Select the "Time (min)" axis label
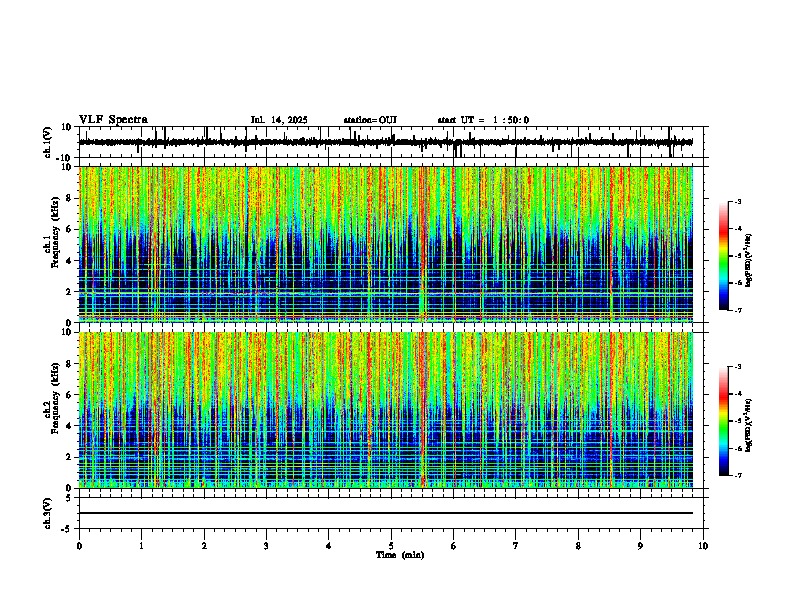 pos(400,555)
